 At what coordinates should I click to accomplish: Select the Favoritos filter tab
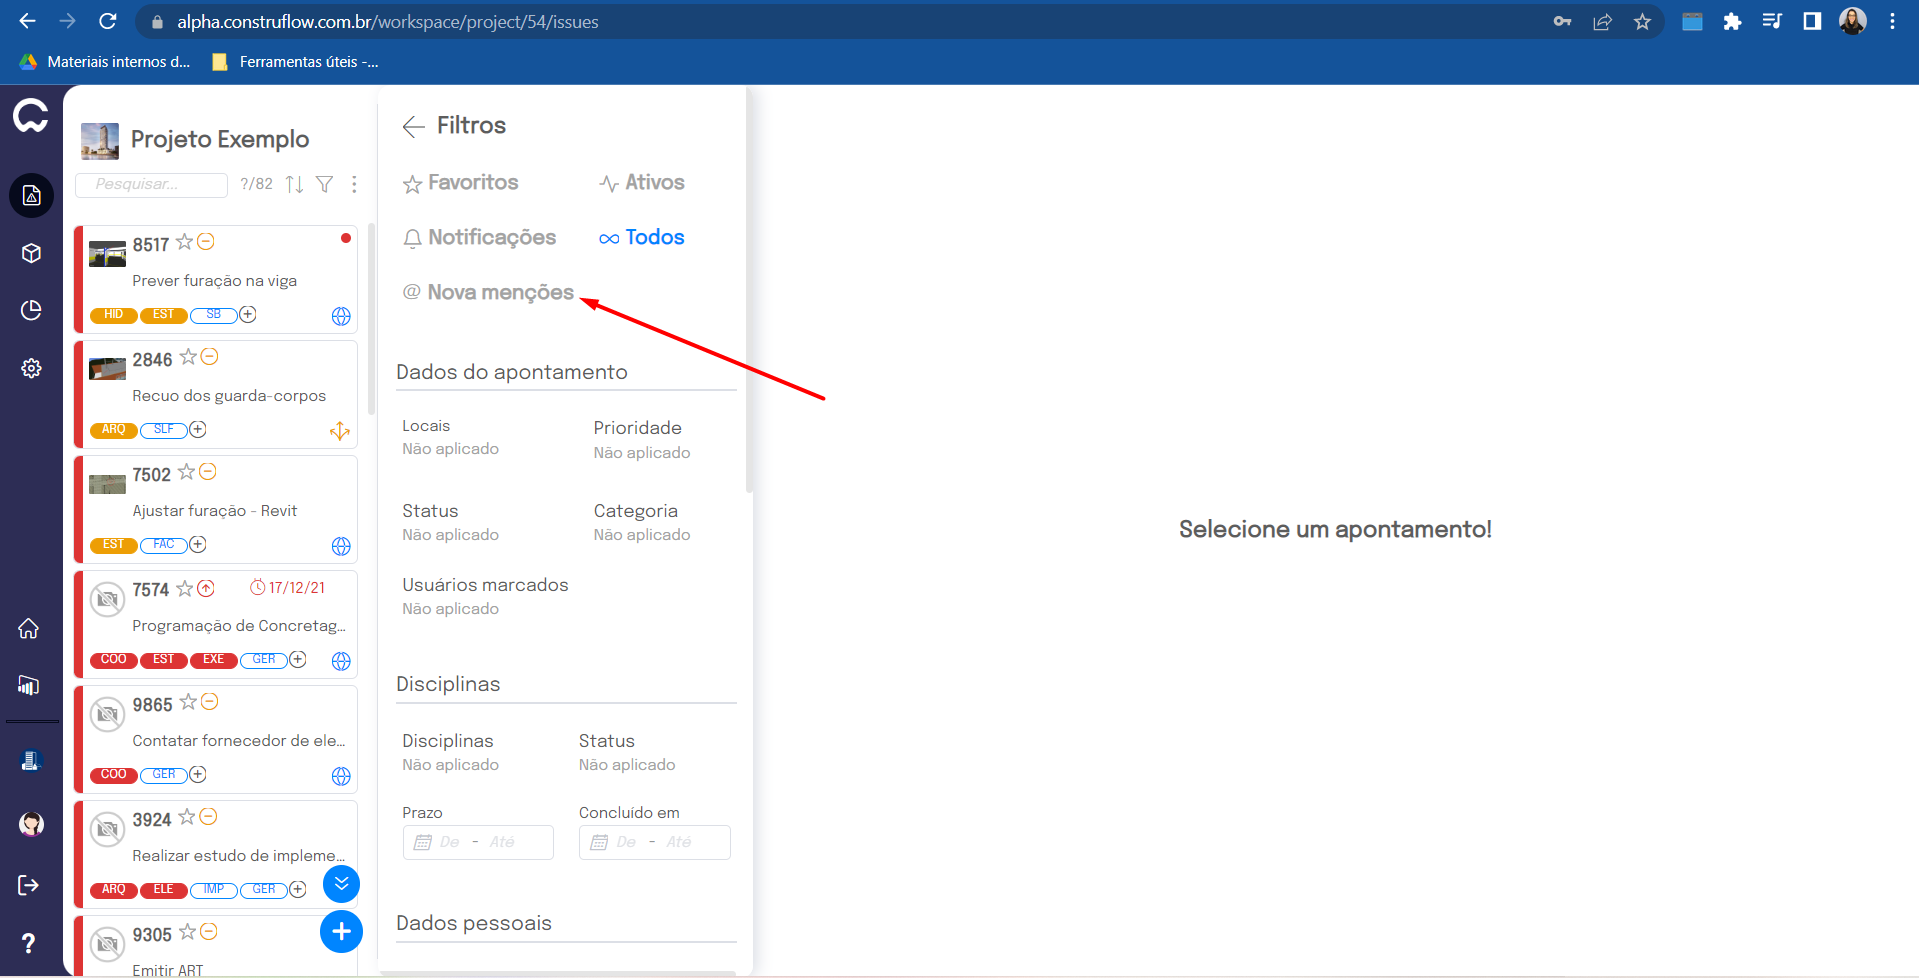[x=461, y=183]
